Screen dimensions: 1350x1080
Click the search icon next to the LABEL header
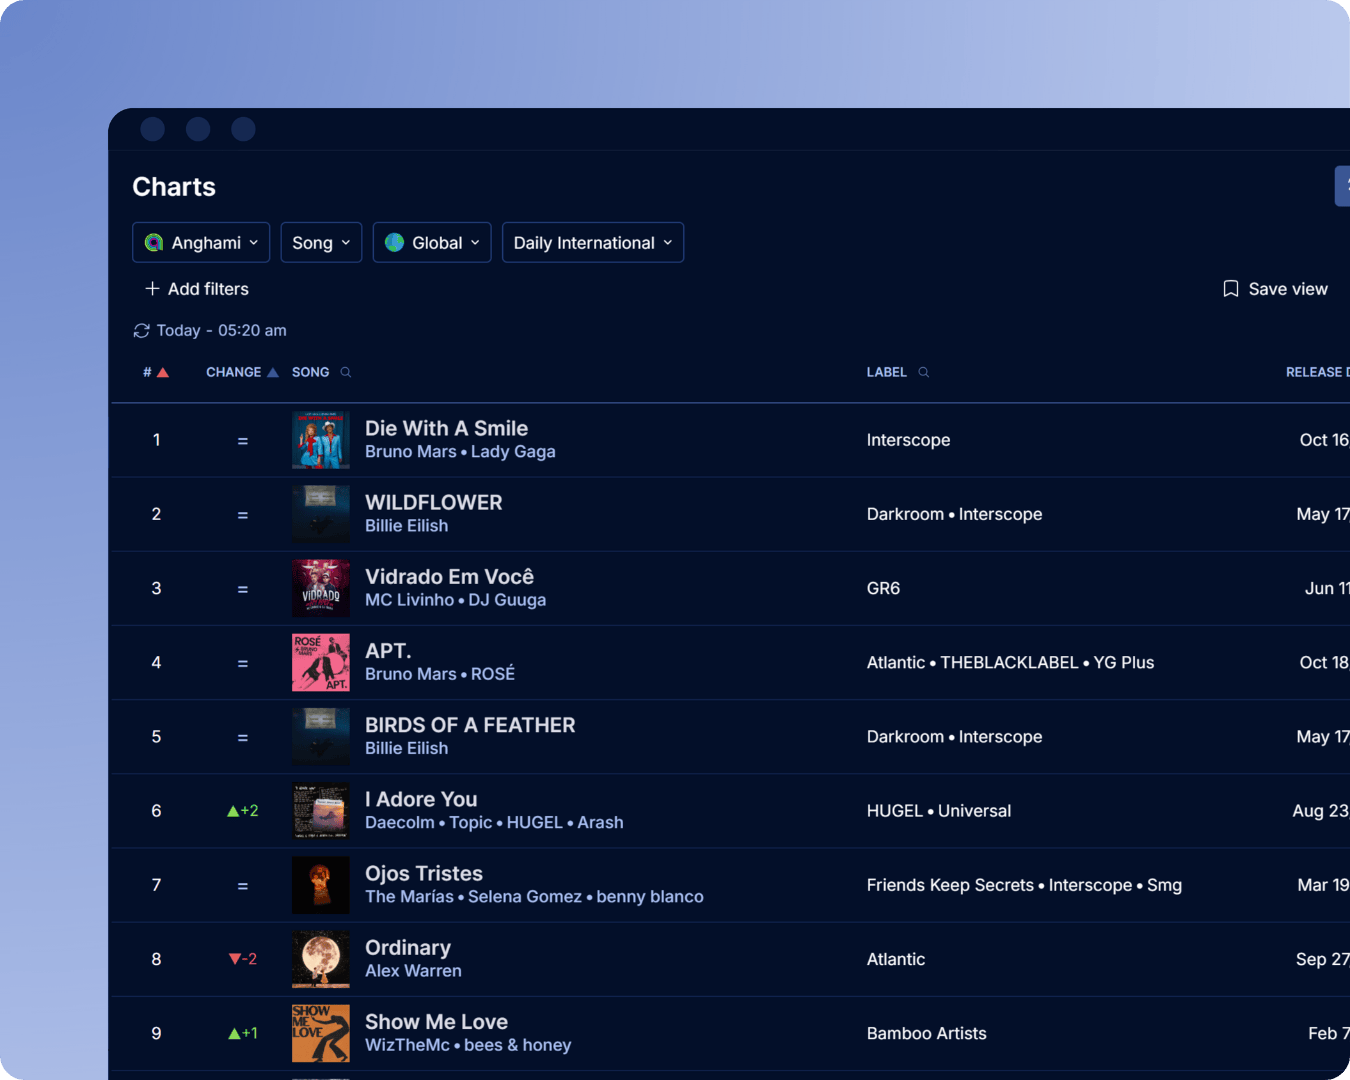[922, 372]
